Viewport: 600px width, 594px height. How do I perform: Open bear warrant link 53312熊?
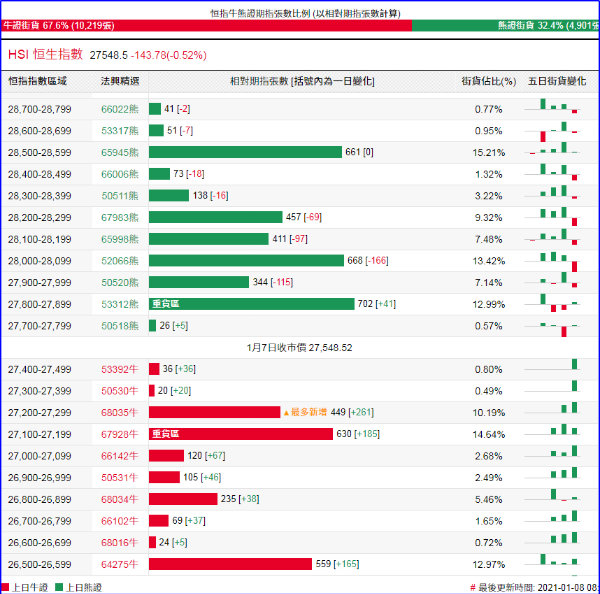coord(120,305)
